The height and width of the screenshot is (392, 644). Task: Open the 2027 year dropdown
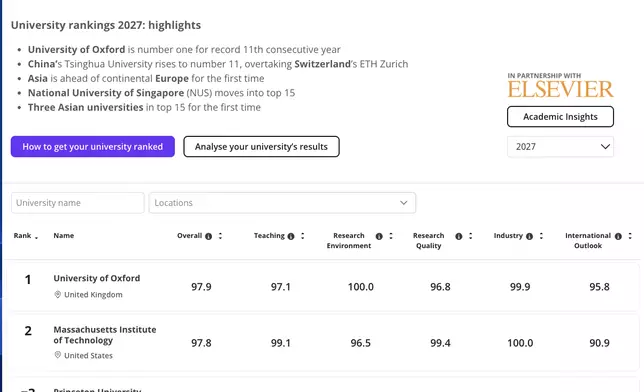[x=560, y=147]
